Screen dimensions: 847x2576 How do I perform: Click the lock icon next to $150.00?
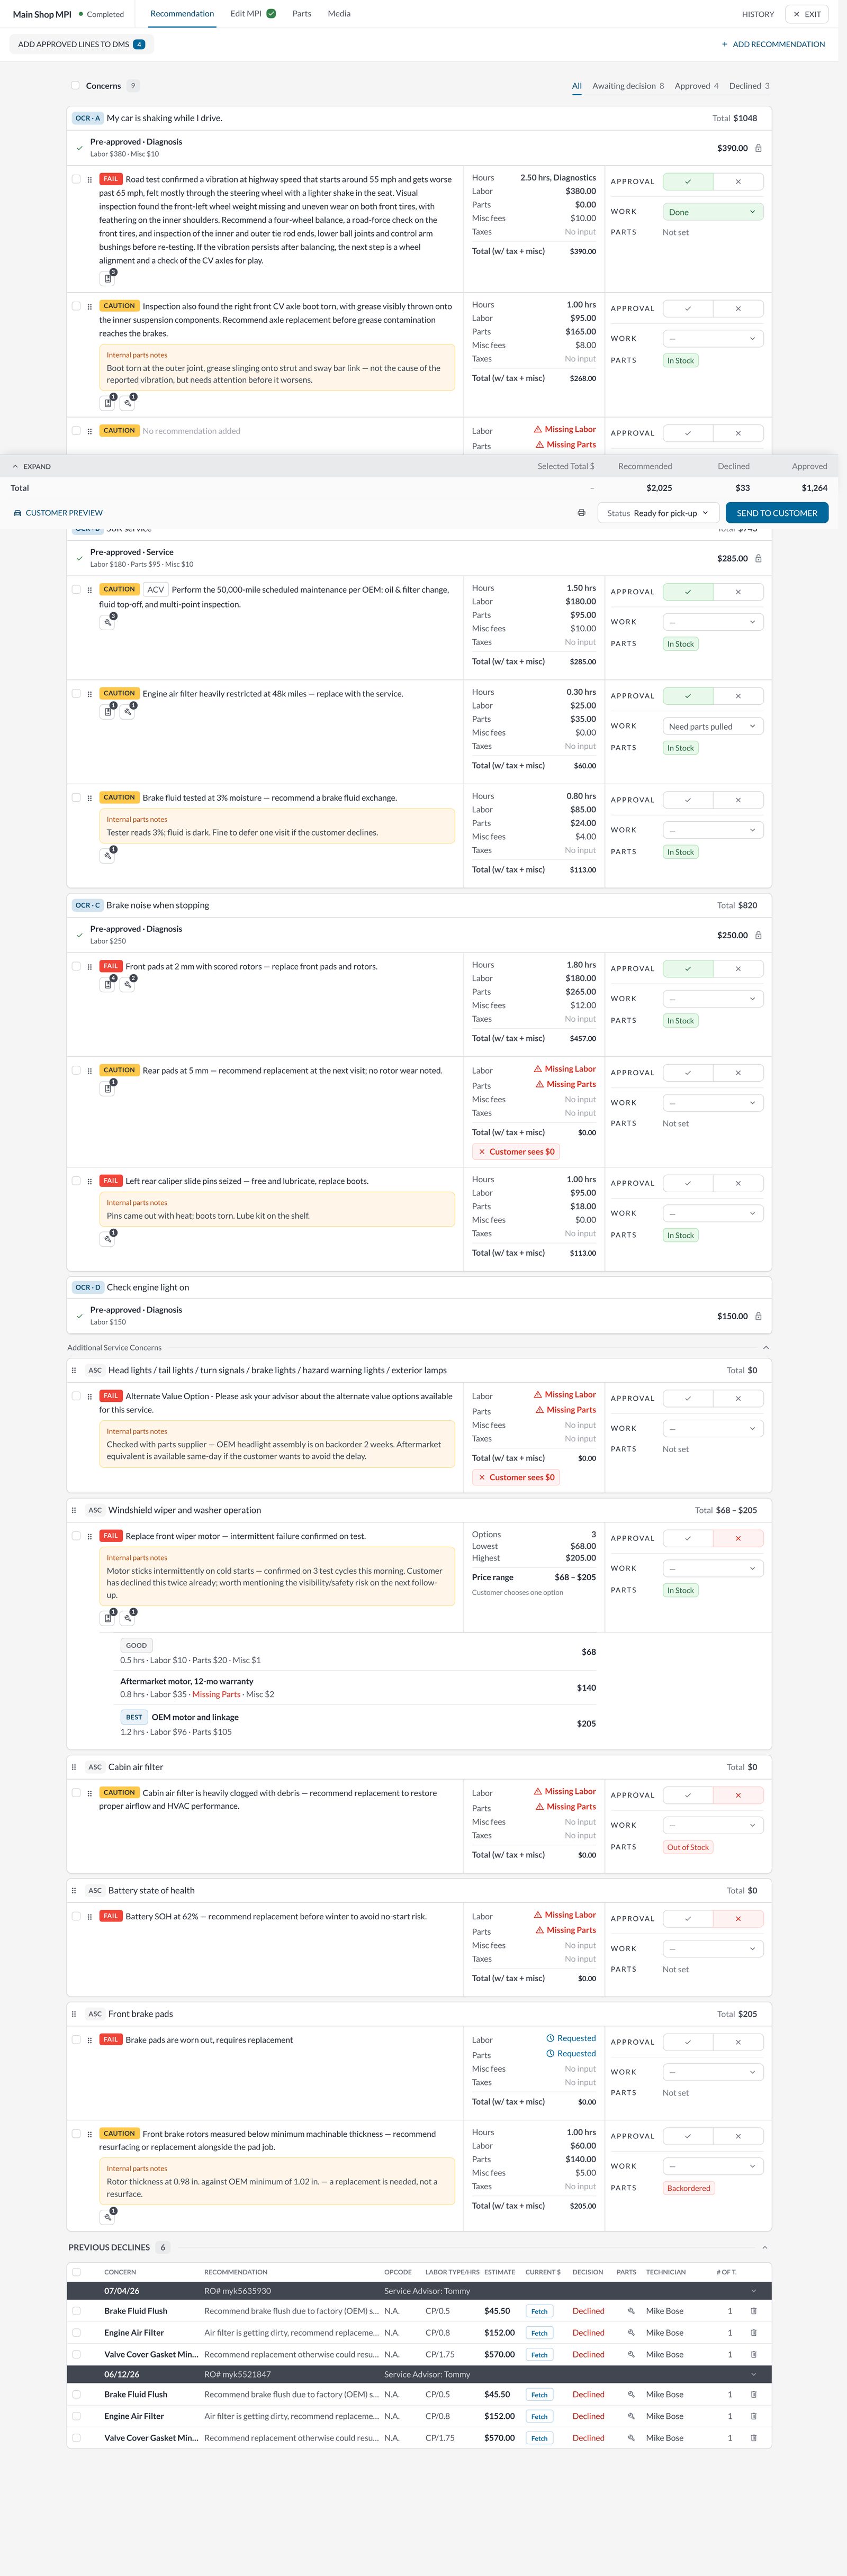coord(758,1316)
